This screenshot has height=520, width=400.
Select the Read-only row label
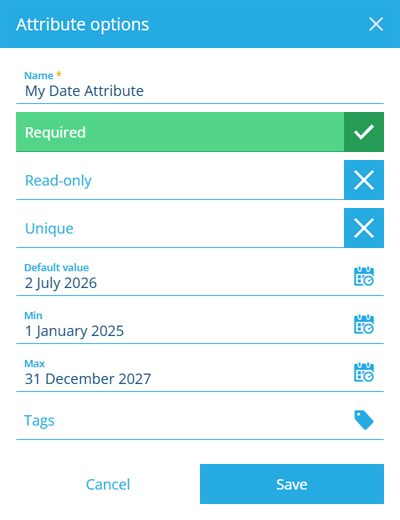point(58,180)
